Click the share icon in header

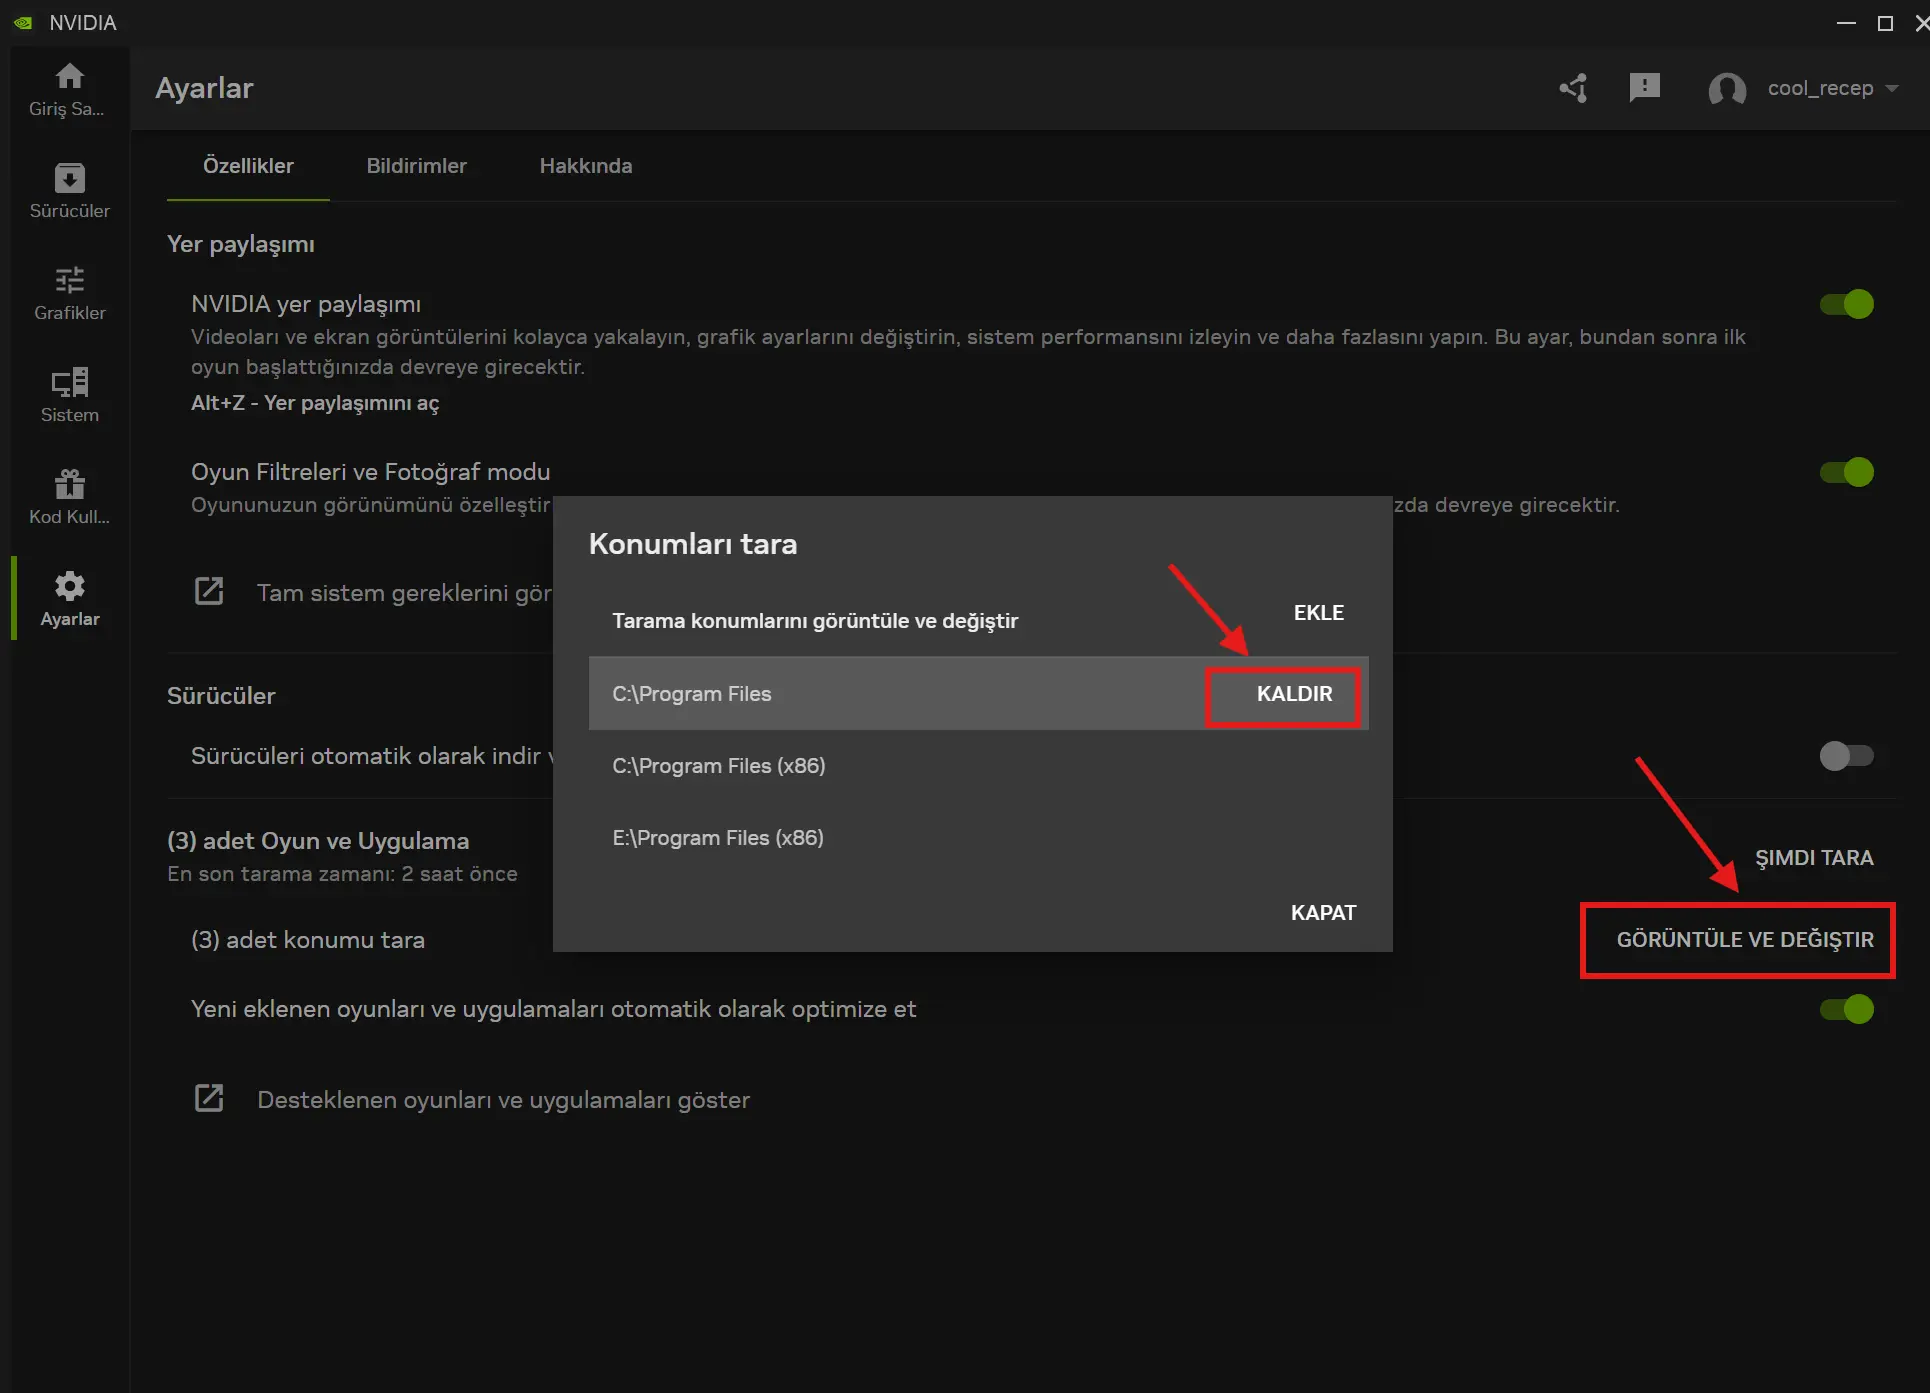(1574, 88)
